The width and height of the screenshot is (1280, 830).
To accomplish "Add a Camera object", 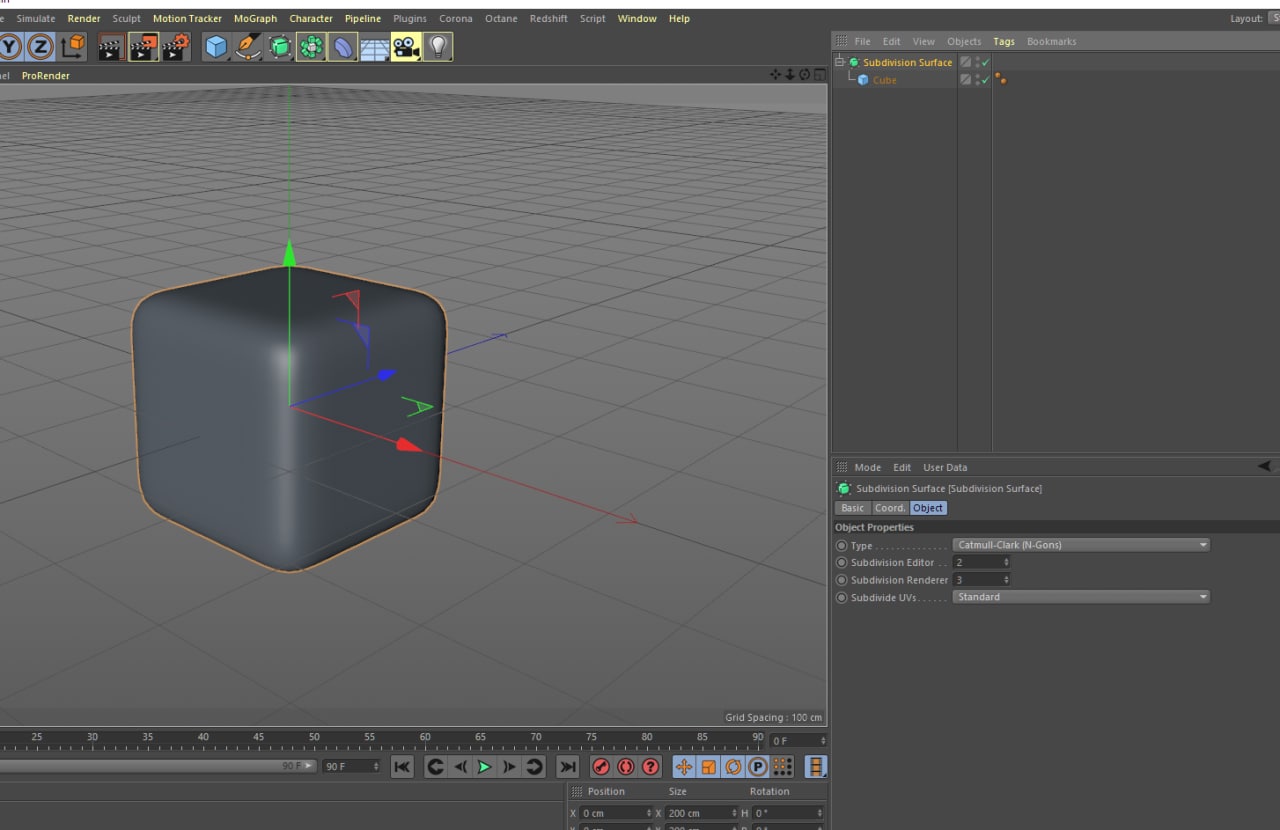I will [406, 47].
